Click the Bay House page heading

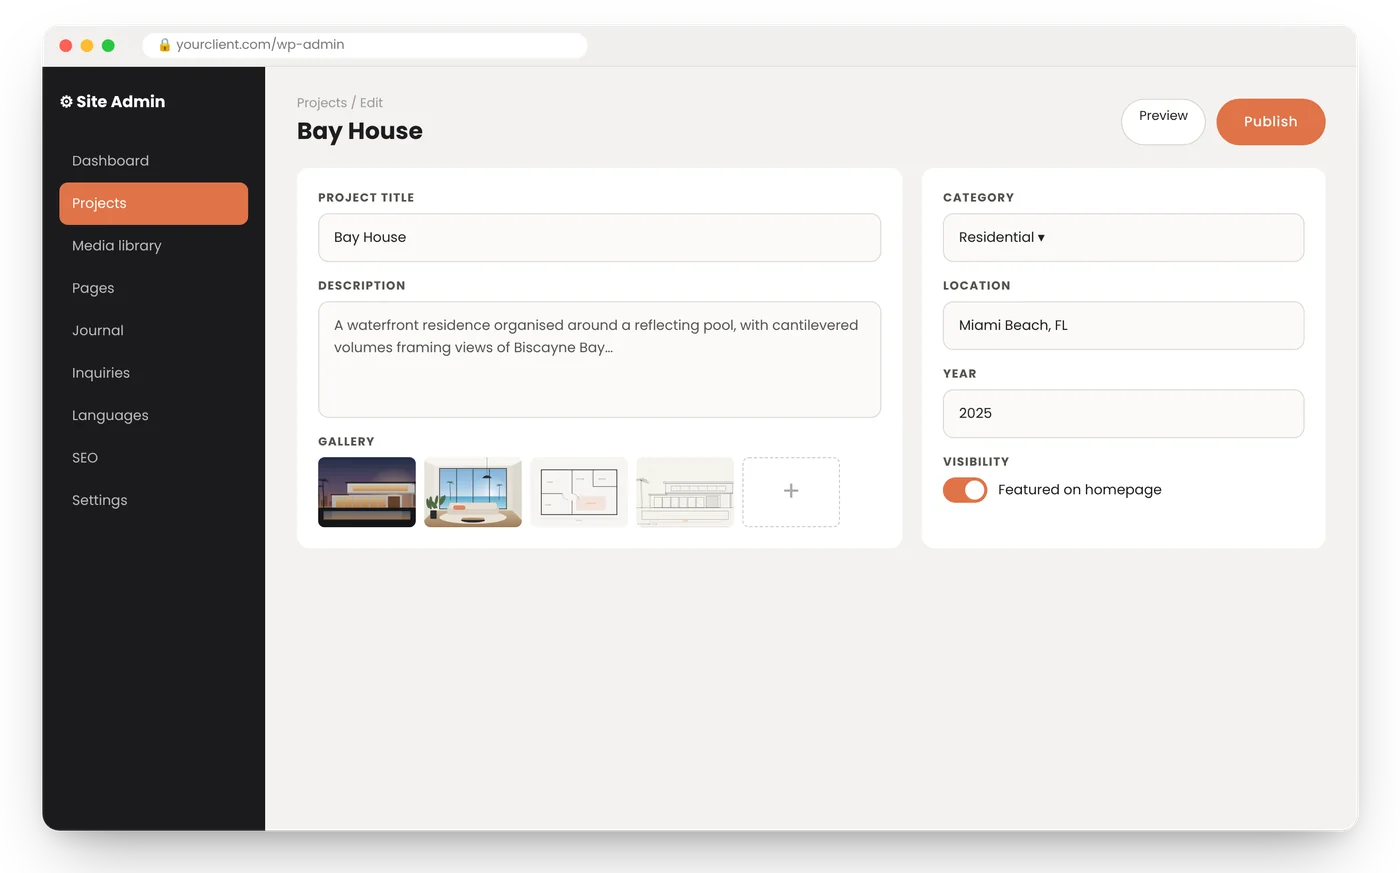(x=360, y=131)
